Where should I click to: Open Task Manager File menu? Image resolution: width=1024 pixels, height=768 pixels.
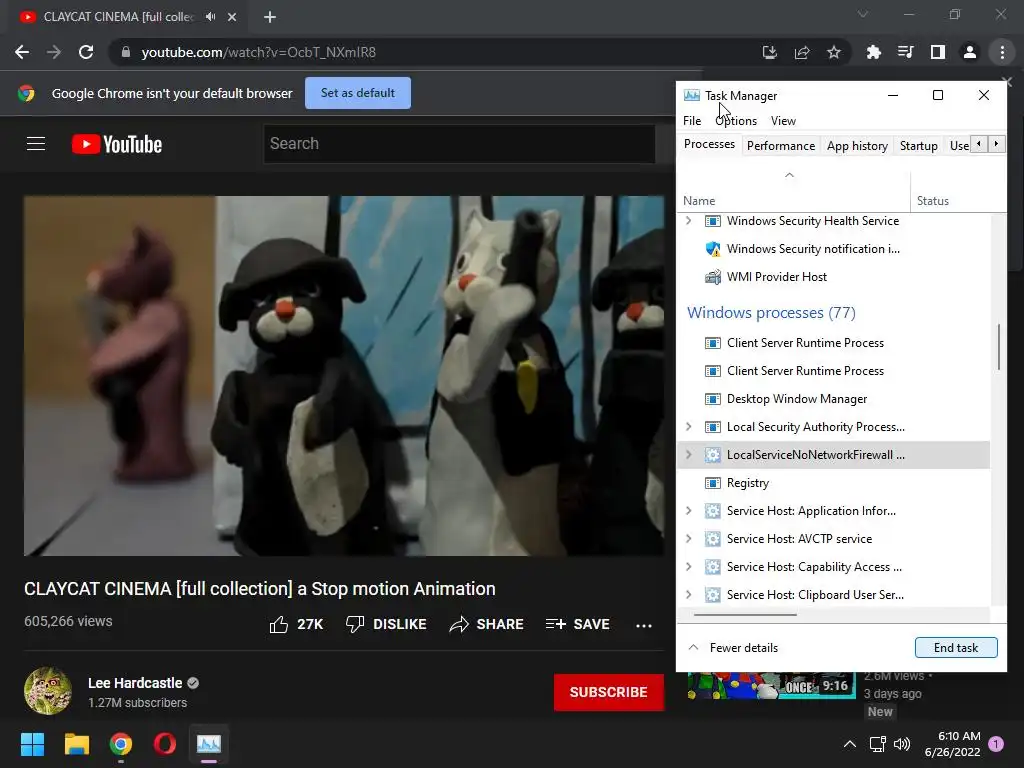click(x=692, y=121)
